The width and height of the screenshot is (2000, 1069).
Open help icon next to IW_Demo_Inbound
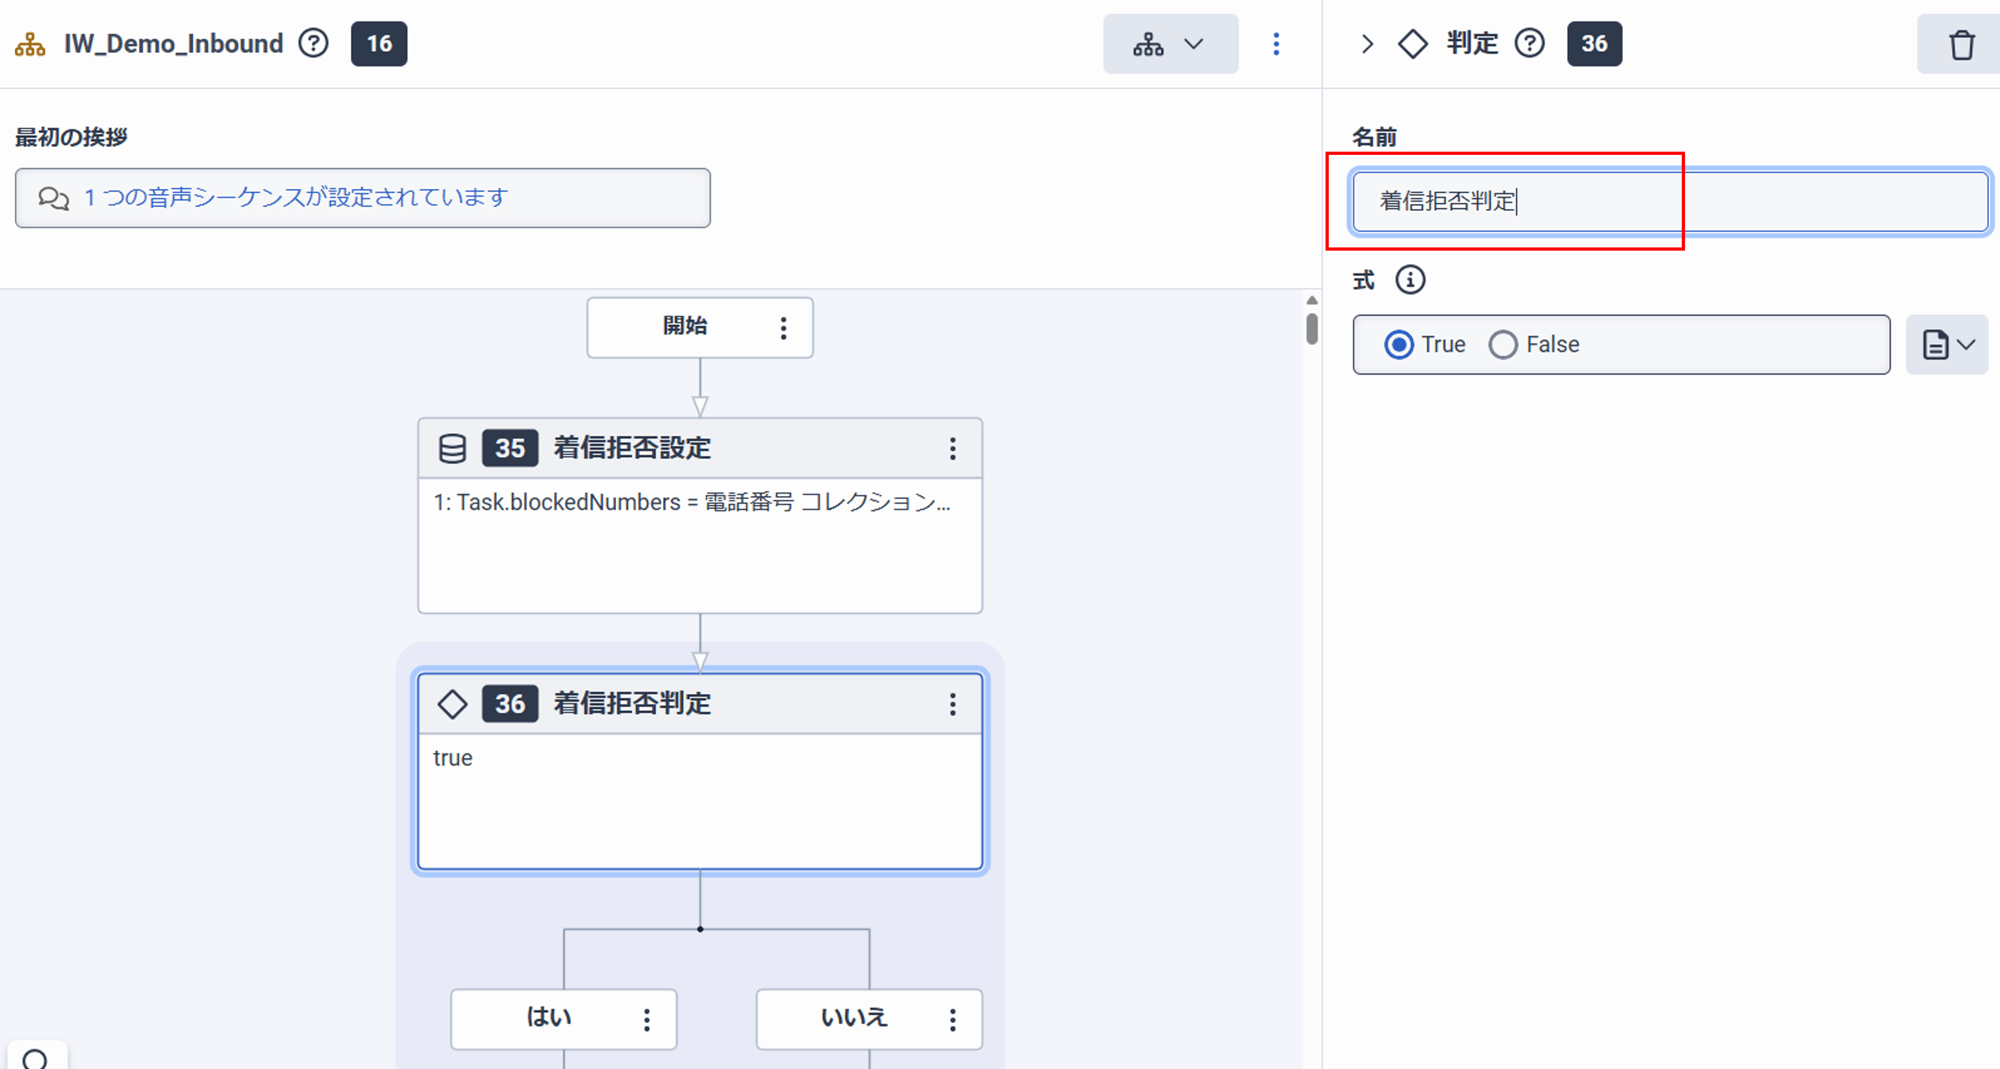314,43
